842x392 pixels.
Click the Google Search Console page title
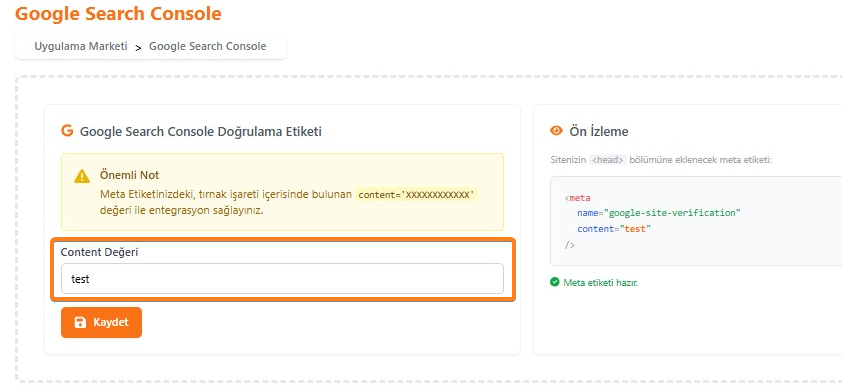coord(118,13)
